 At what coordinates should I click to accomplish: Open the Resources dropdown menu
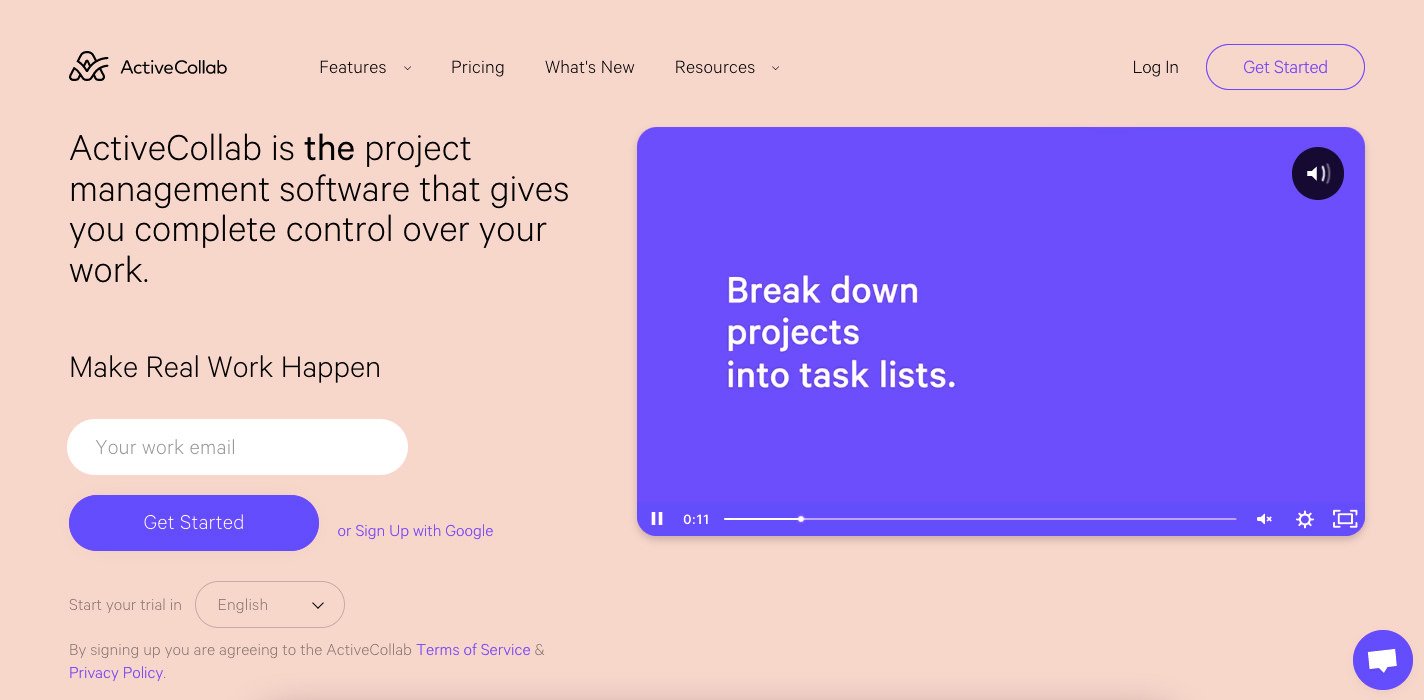(727, 67)
